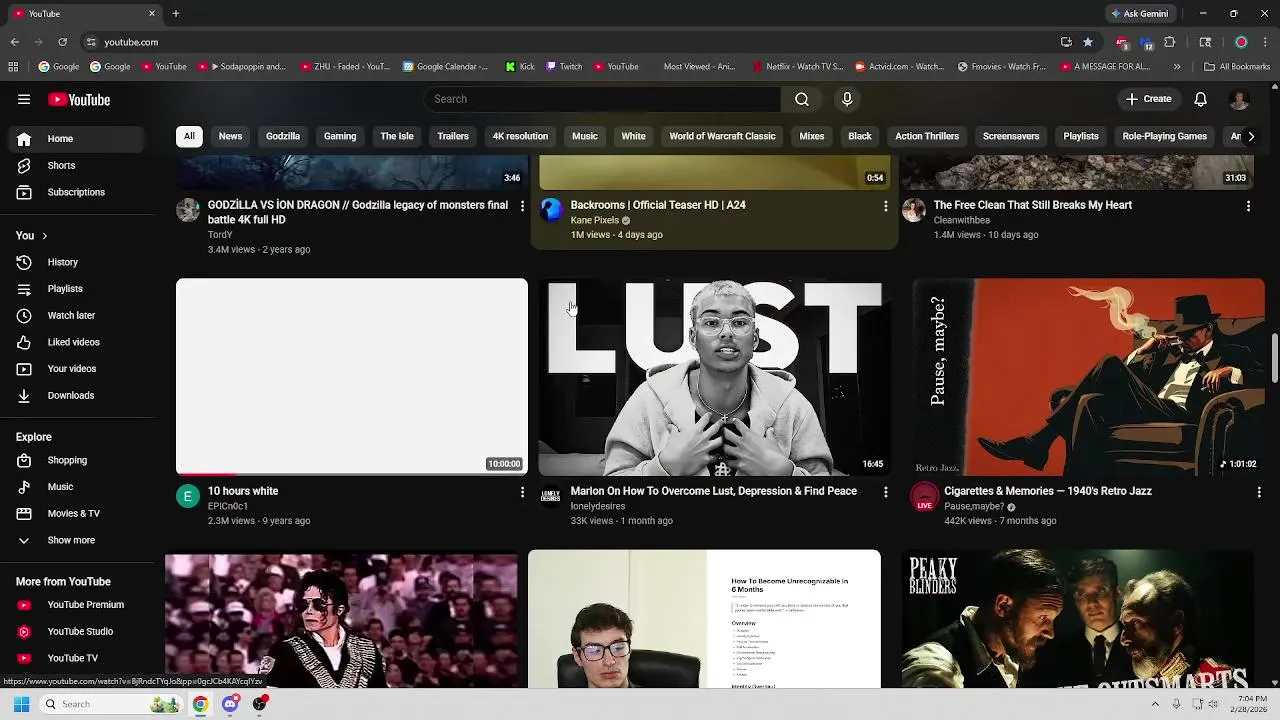1280x720 pixels.
Task: Open the Twitch bookmark
Action: coord(563,67)
